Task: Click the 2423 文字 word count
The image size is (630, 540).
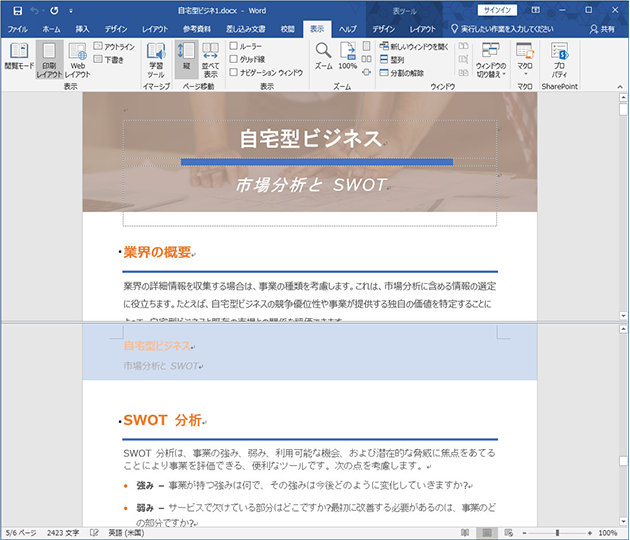Action: pos(63,533)
